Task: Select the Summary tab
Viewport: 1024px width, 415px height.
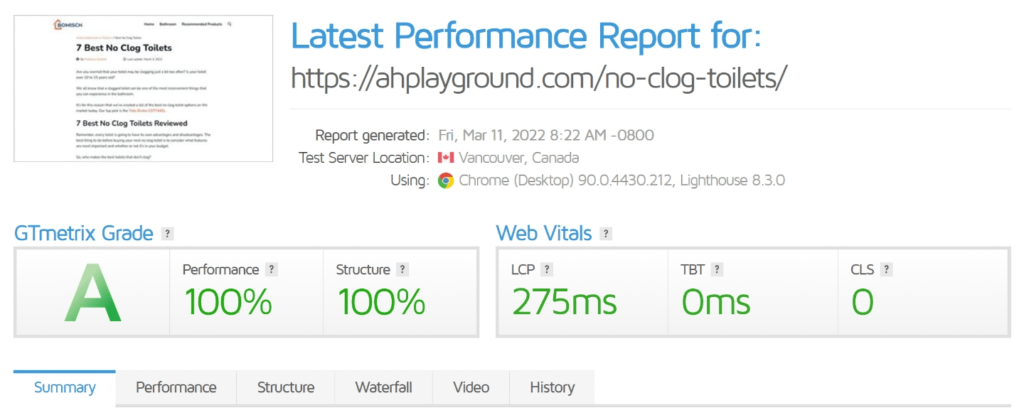Action: point(65,388)
